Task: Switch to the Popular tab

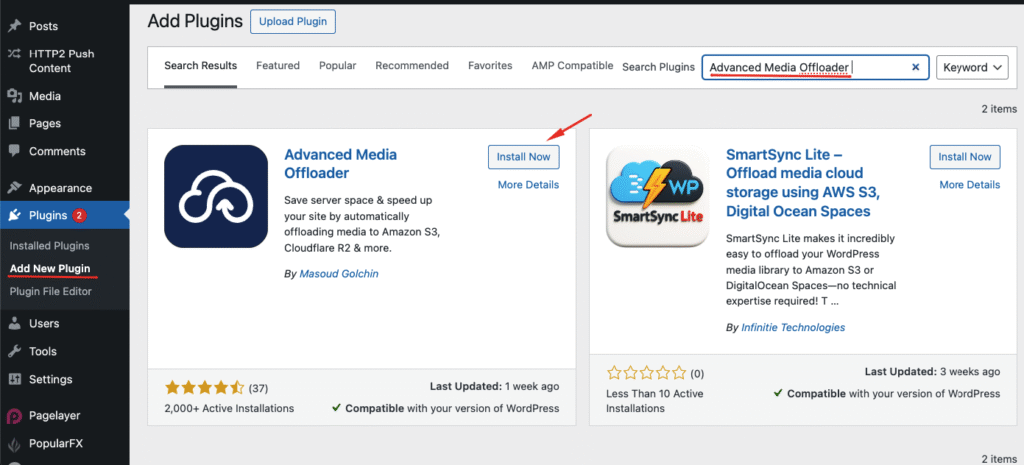Action: tap(338, 65)
